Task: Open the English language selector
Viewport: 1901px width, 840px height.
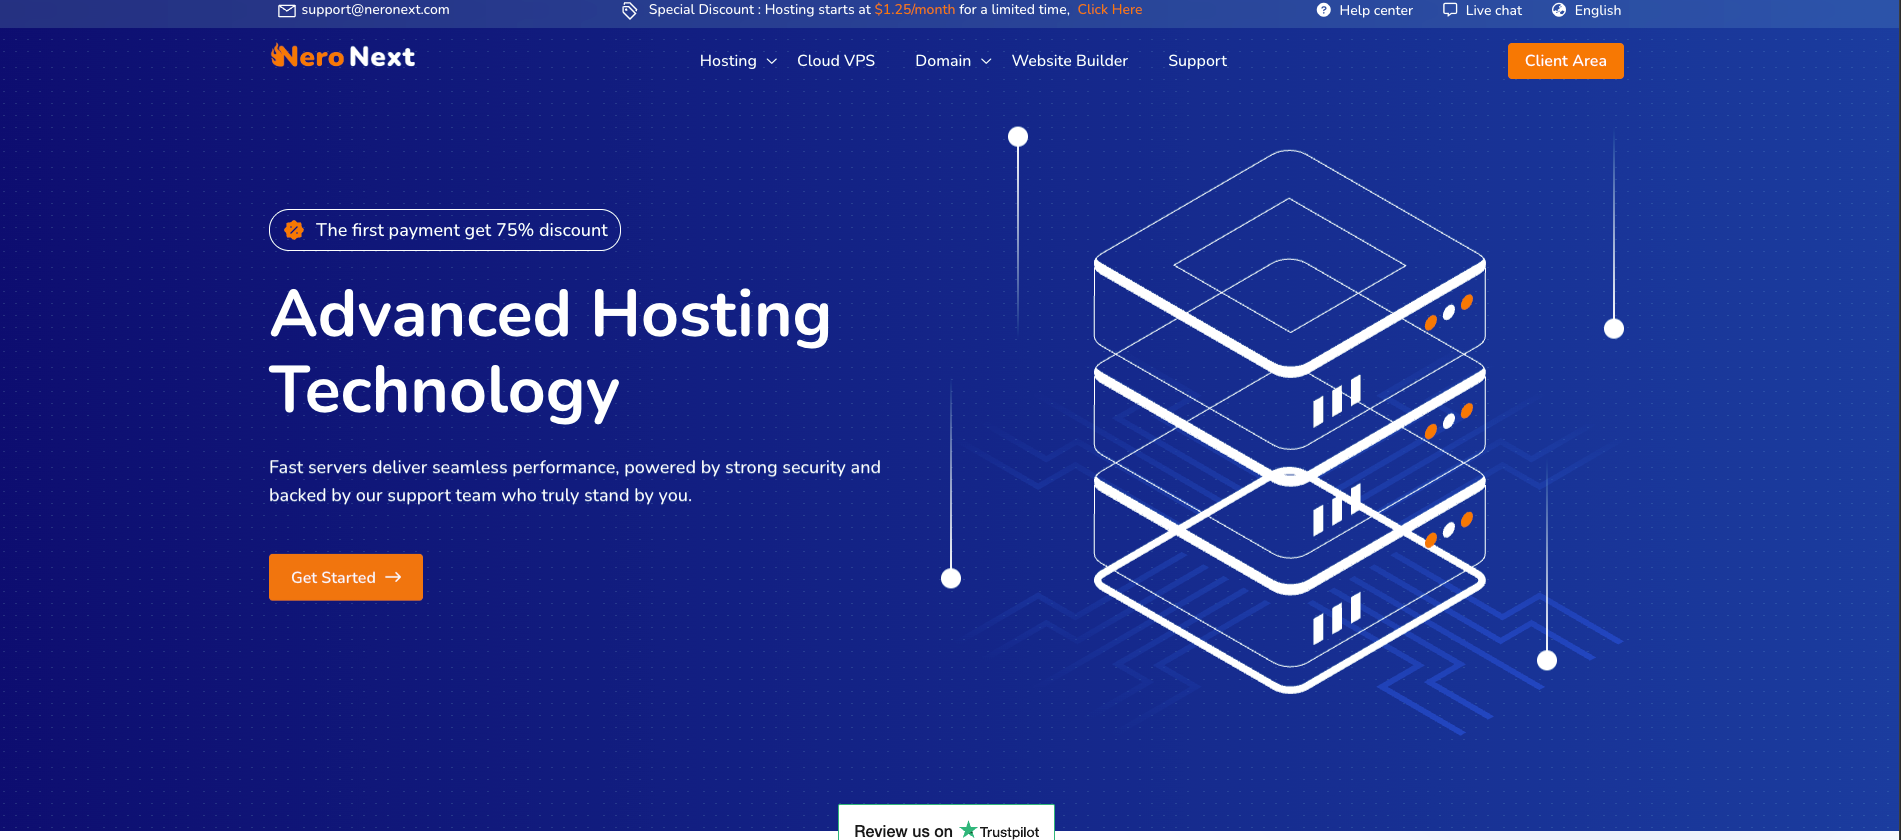Action: pos(1597,10)
